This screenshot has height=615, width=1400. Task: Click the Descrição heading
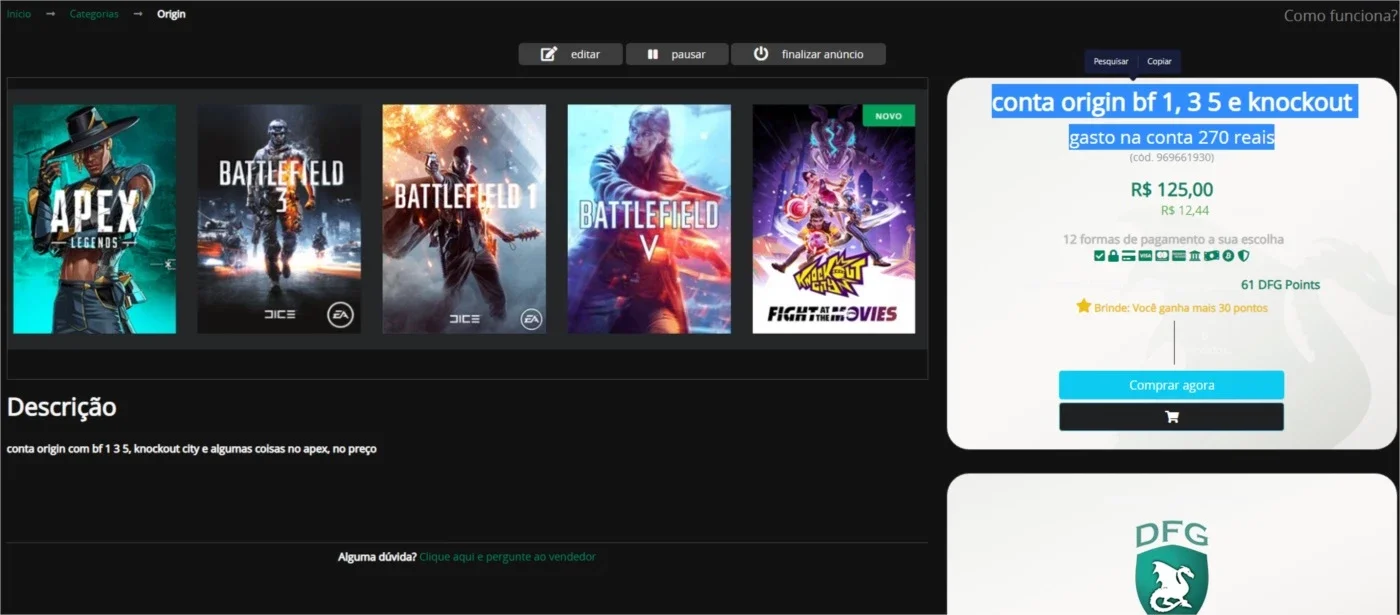click(x=62, y=407)
